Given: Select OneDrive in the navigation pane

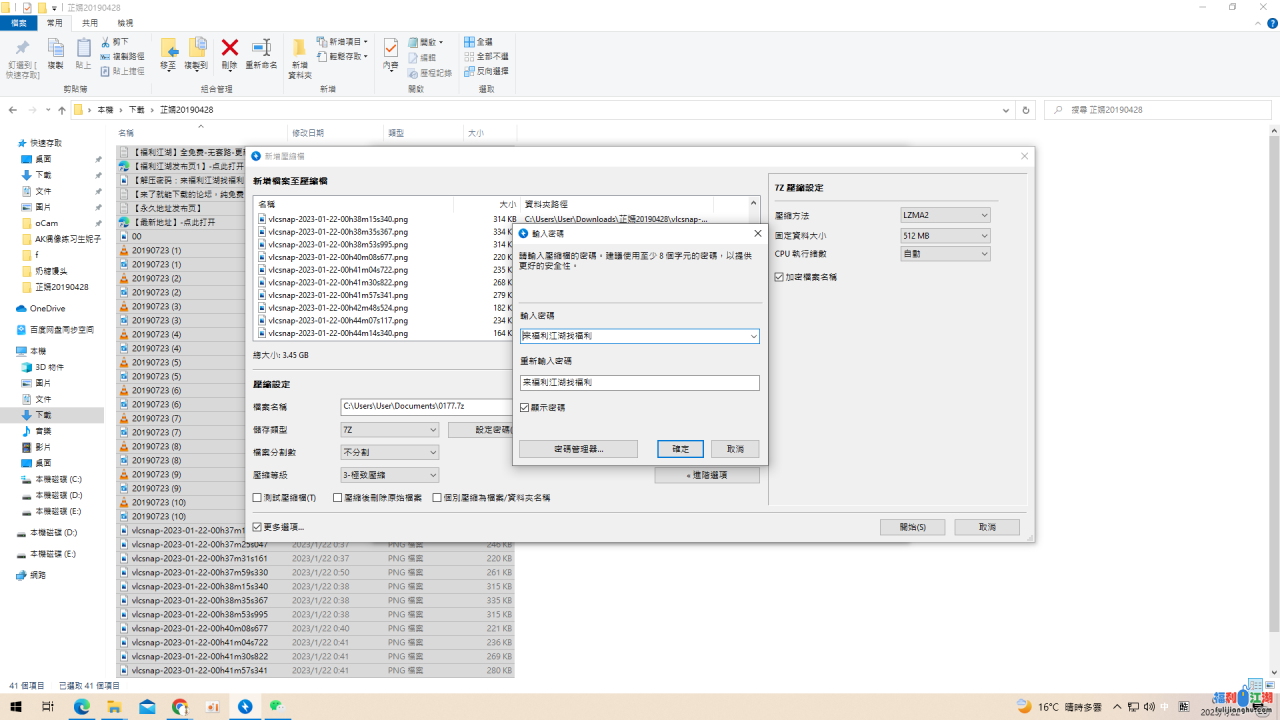Looking at the screenshot, I should tap(47, 309).
